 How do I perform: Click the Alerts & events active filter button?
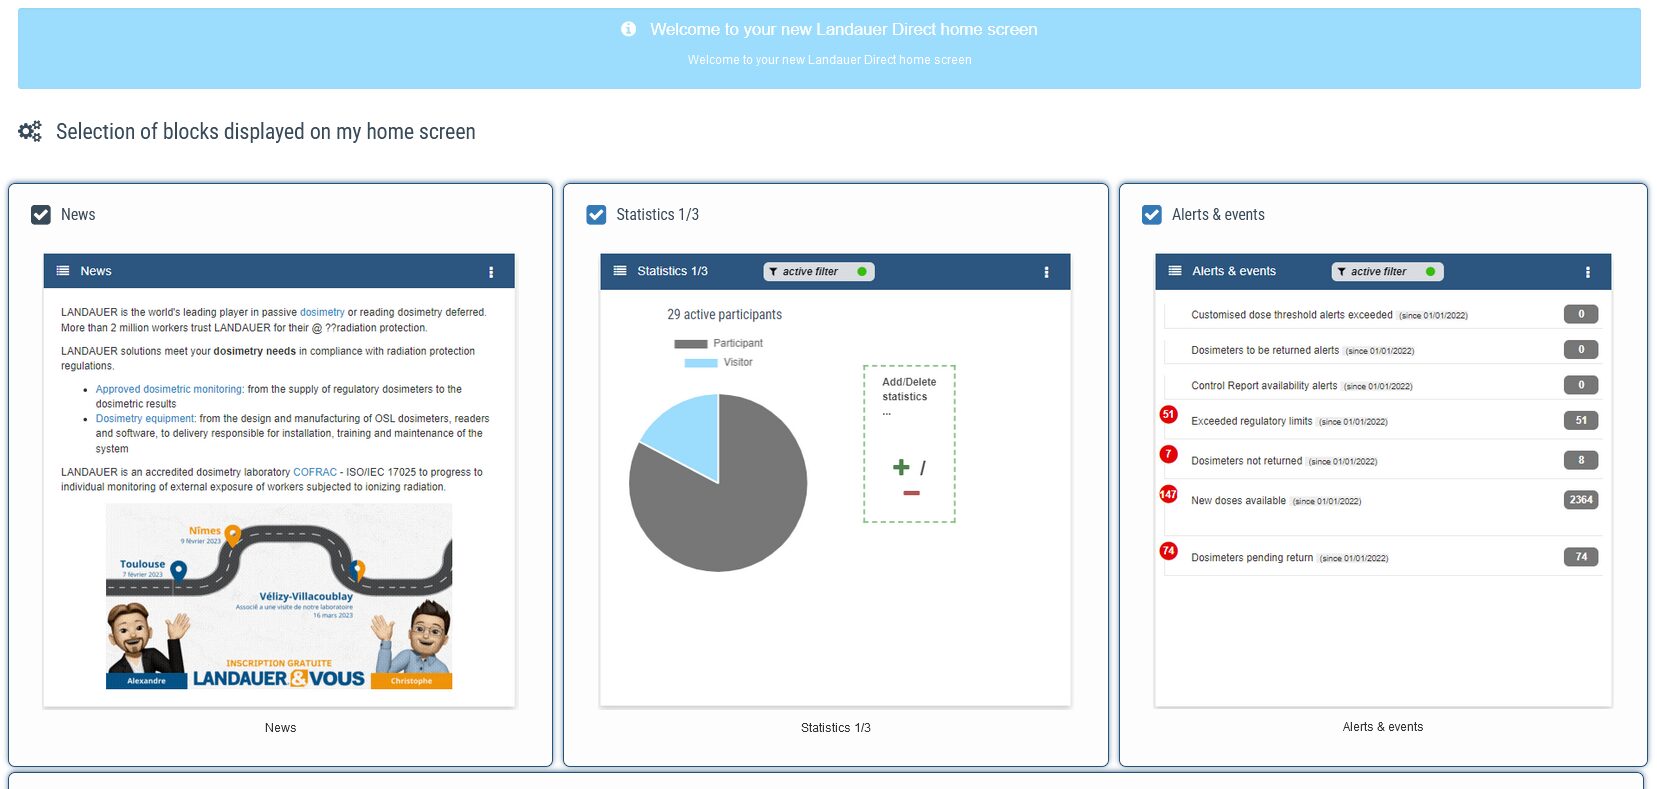point(1387,272)
